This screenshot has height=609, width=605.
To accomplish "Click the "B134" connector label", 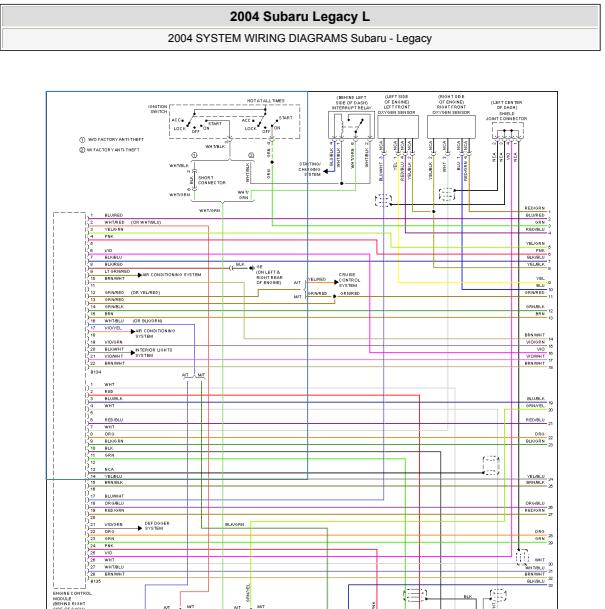I will [96, 372].
